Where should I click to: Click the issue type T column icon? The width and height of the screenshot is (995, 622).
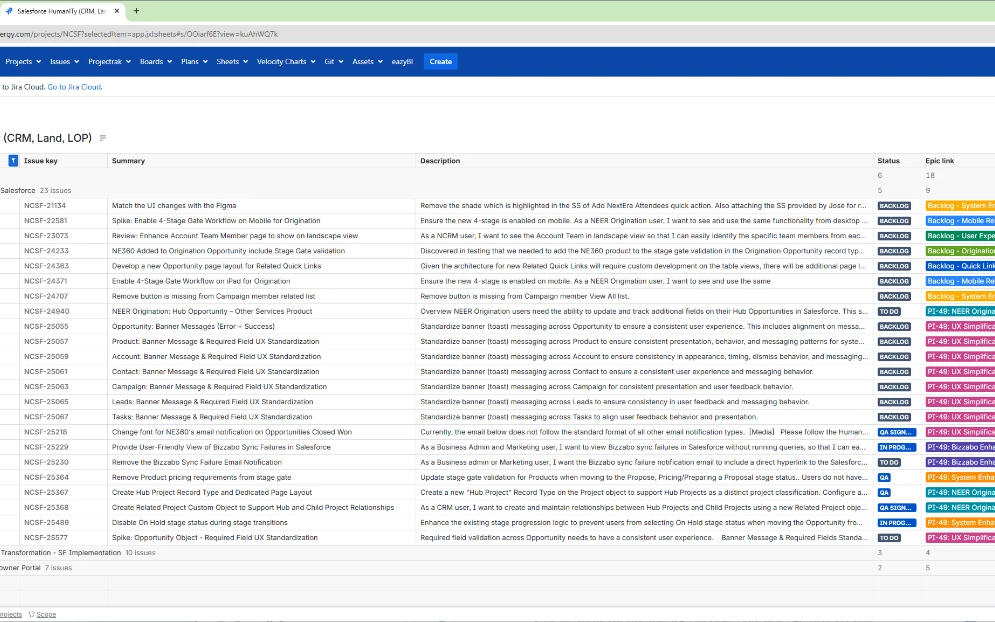coord(13,161)
